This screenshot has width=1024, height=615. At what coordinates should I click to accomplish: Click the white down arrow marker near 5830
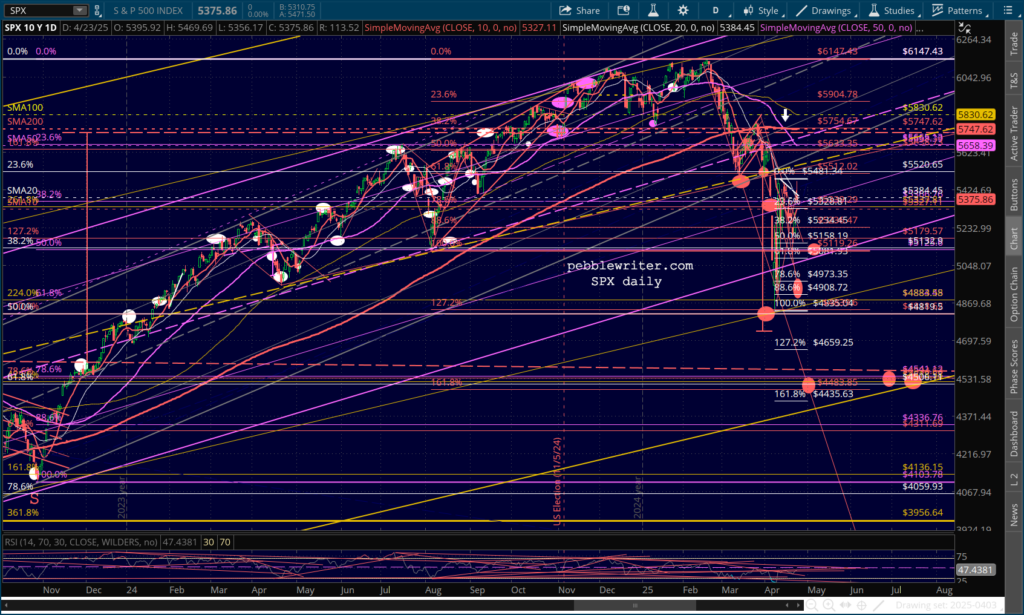[x=786, y=115]
